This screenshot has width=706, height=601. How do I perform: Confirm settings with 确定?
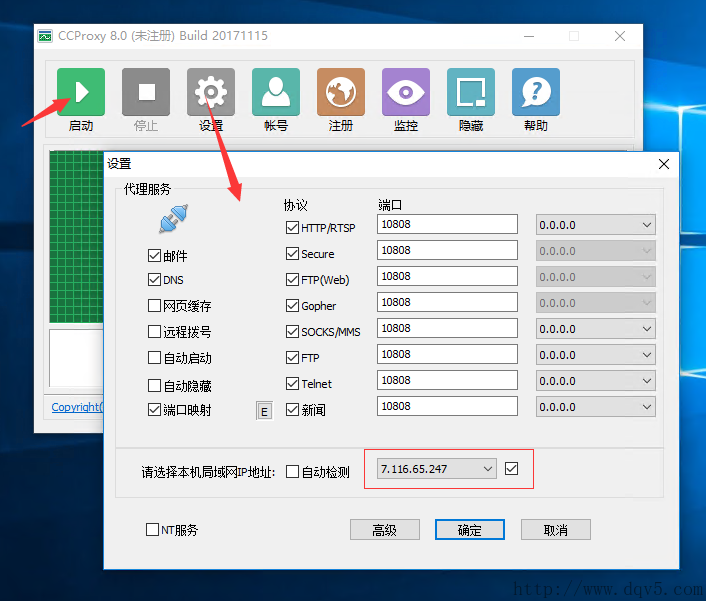pos(470,530)
